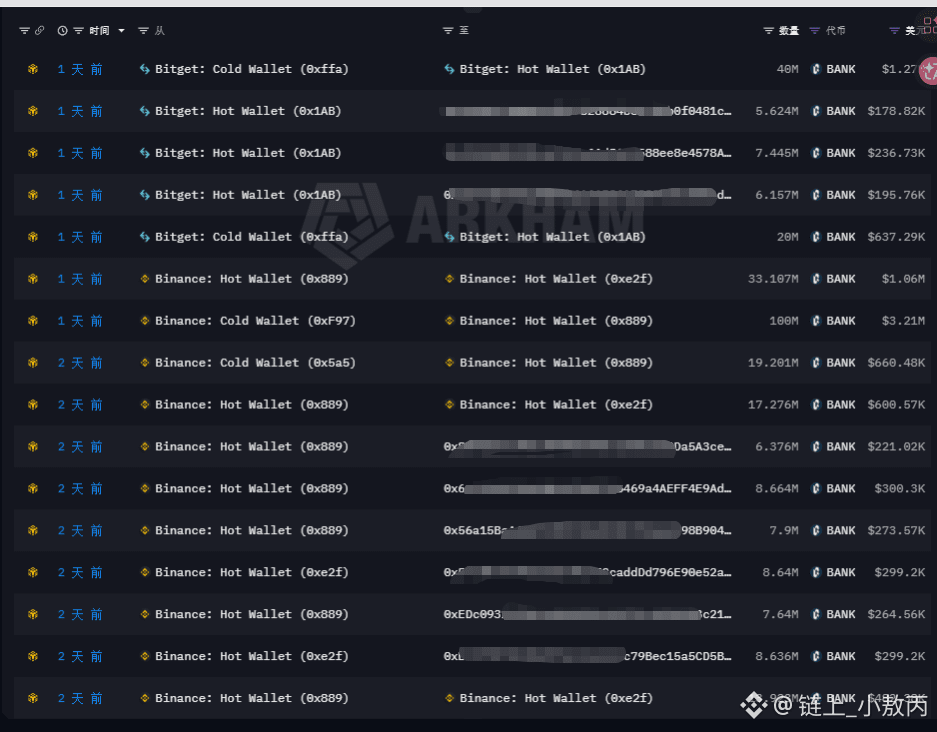Viewport: 937px width, 732px height.
Task: Expand the 时间 sort dropdown arrow
Action: 121,30
